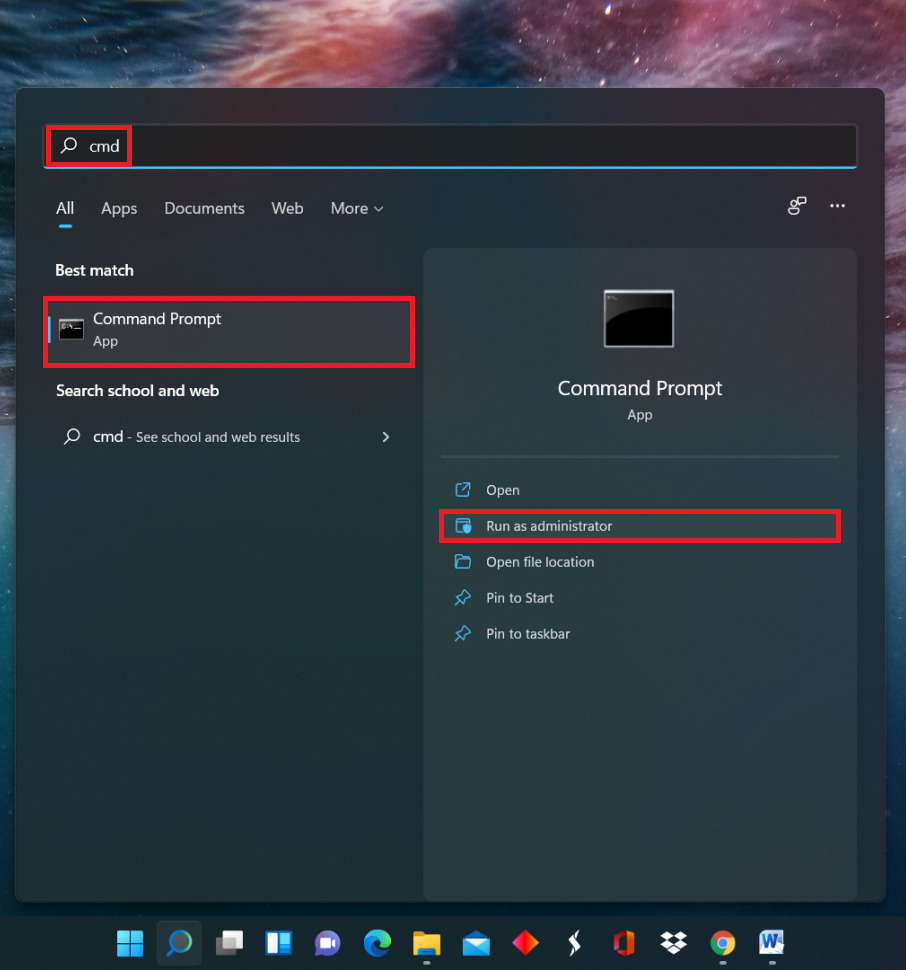Open Task View from taskbar

pyautogui.click(x=229, y=943)
